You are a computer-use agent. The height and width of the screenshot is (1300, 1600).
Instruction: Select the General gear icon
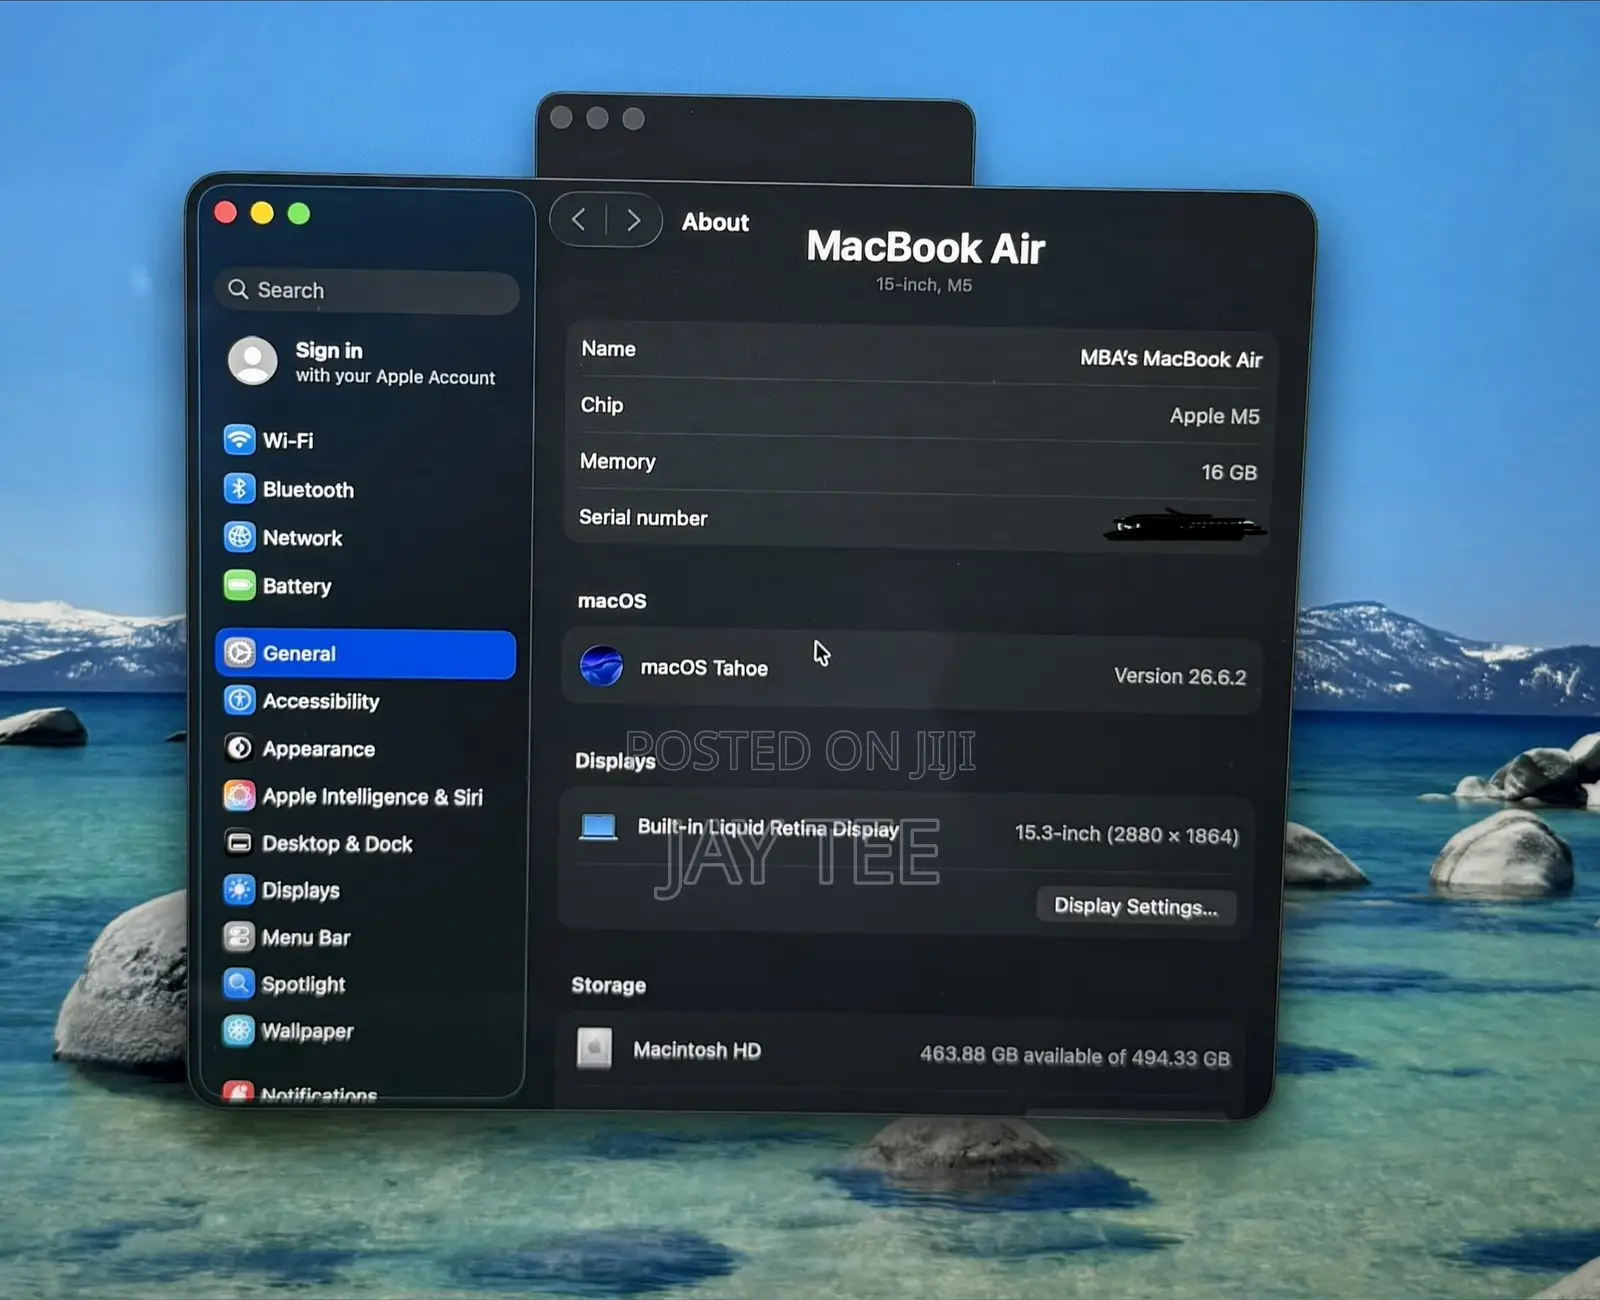tap(239, 653)
